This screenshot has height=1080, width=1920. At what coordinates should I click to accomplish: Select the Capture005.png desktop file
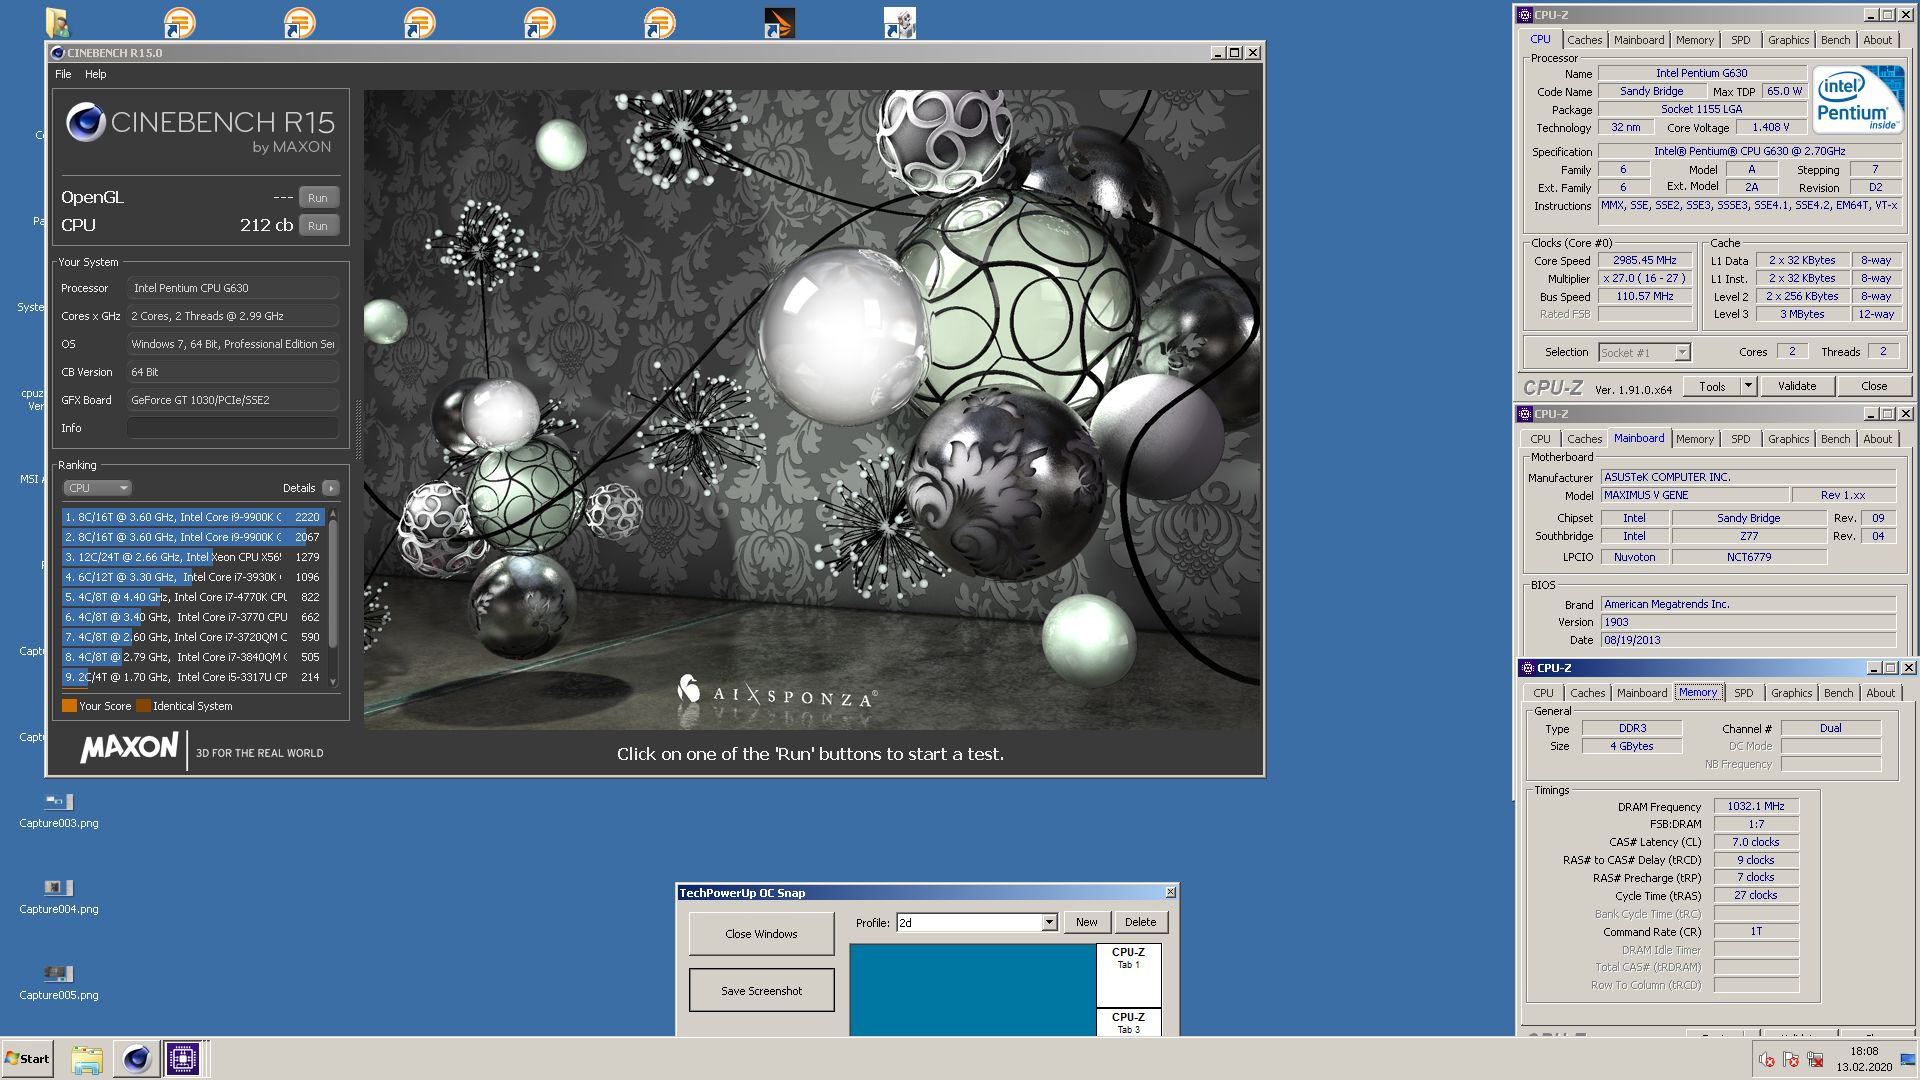point(59,983)
